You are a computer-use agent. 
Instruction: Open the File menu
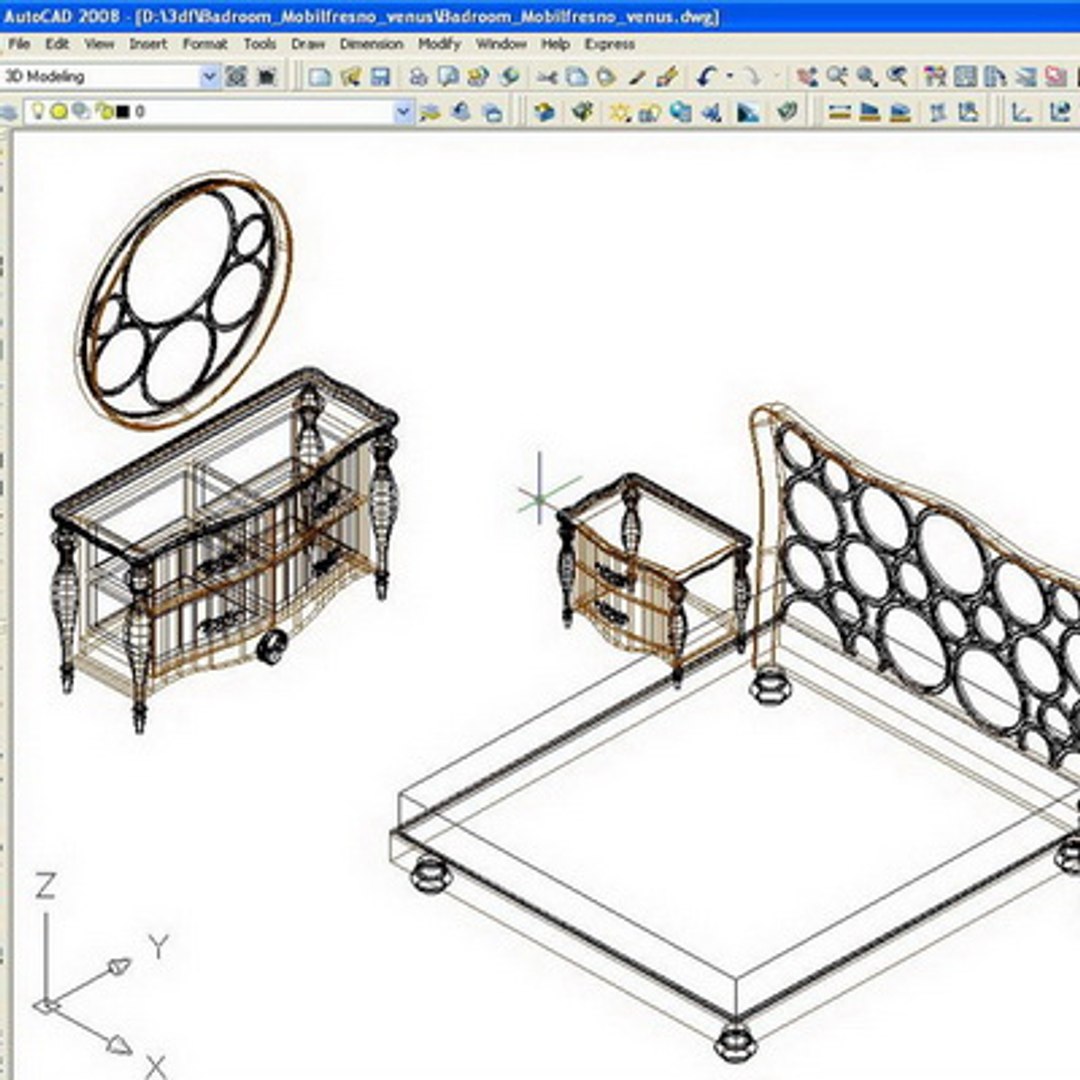point(19,44)
